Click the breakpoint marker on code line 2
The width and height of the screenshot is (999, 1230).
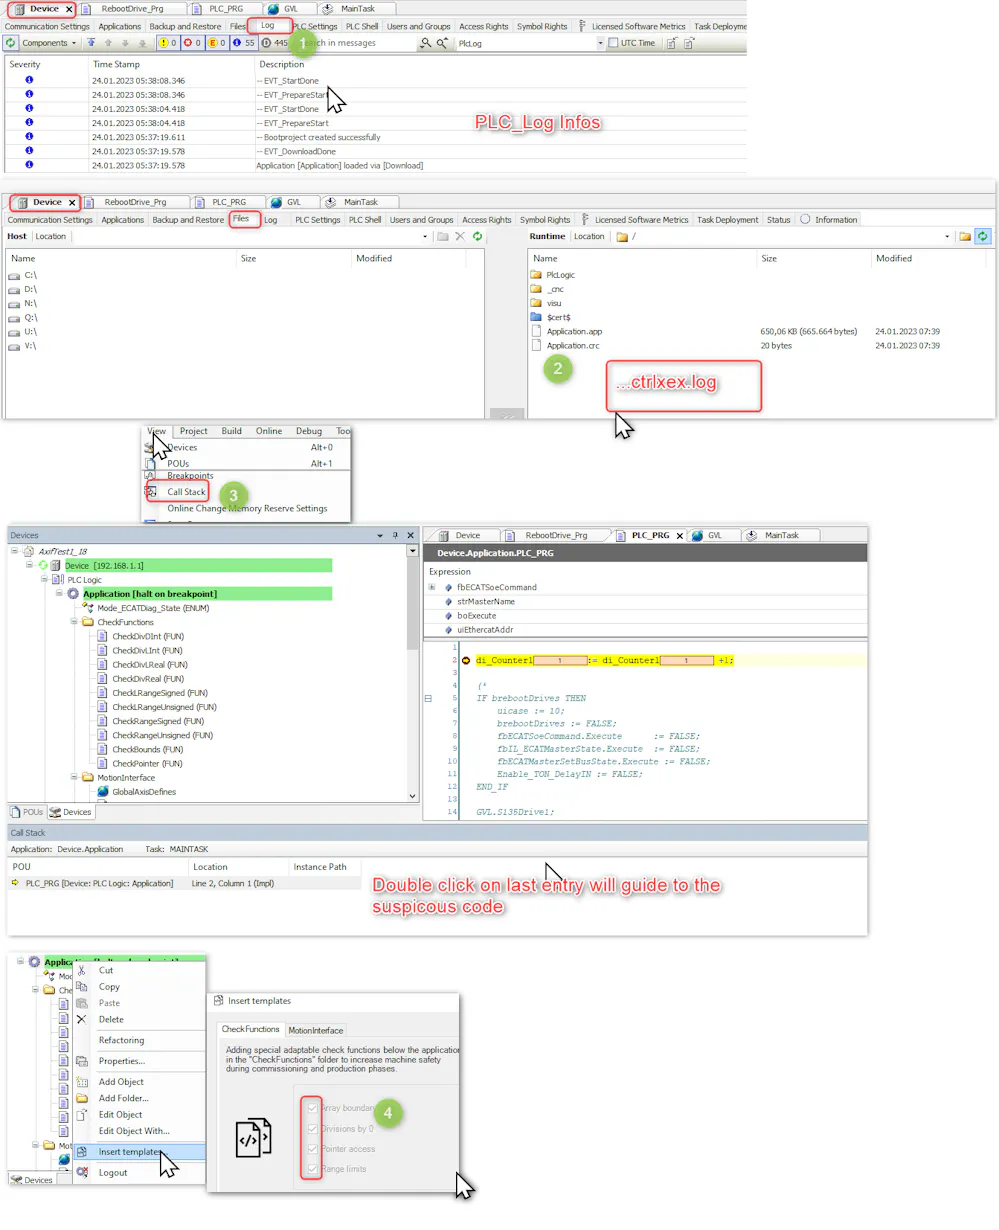pyautogui.click(x=466, y=661)
